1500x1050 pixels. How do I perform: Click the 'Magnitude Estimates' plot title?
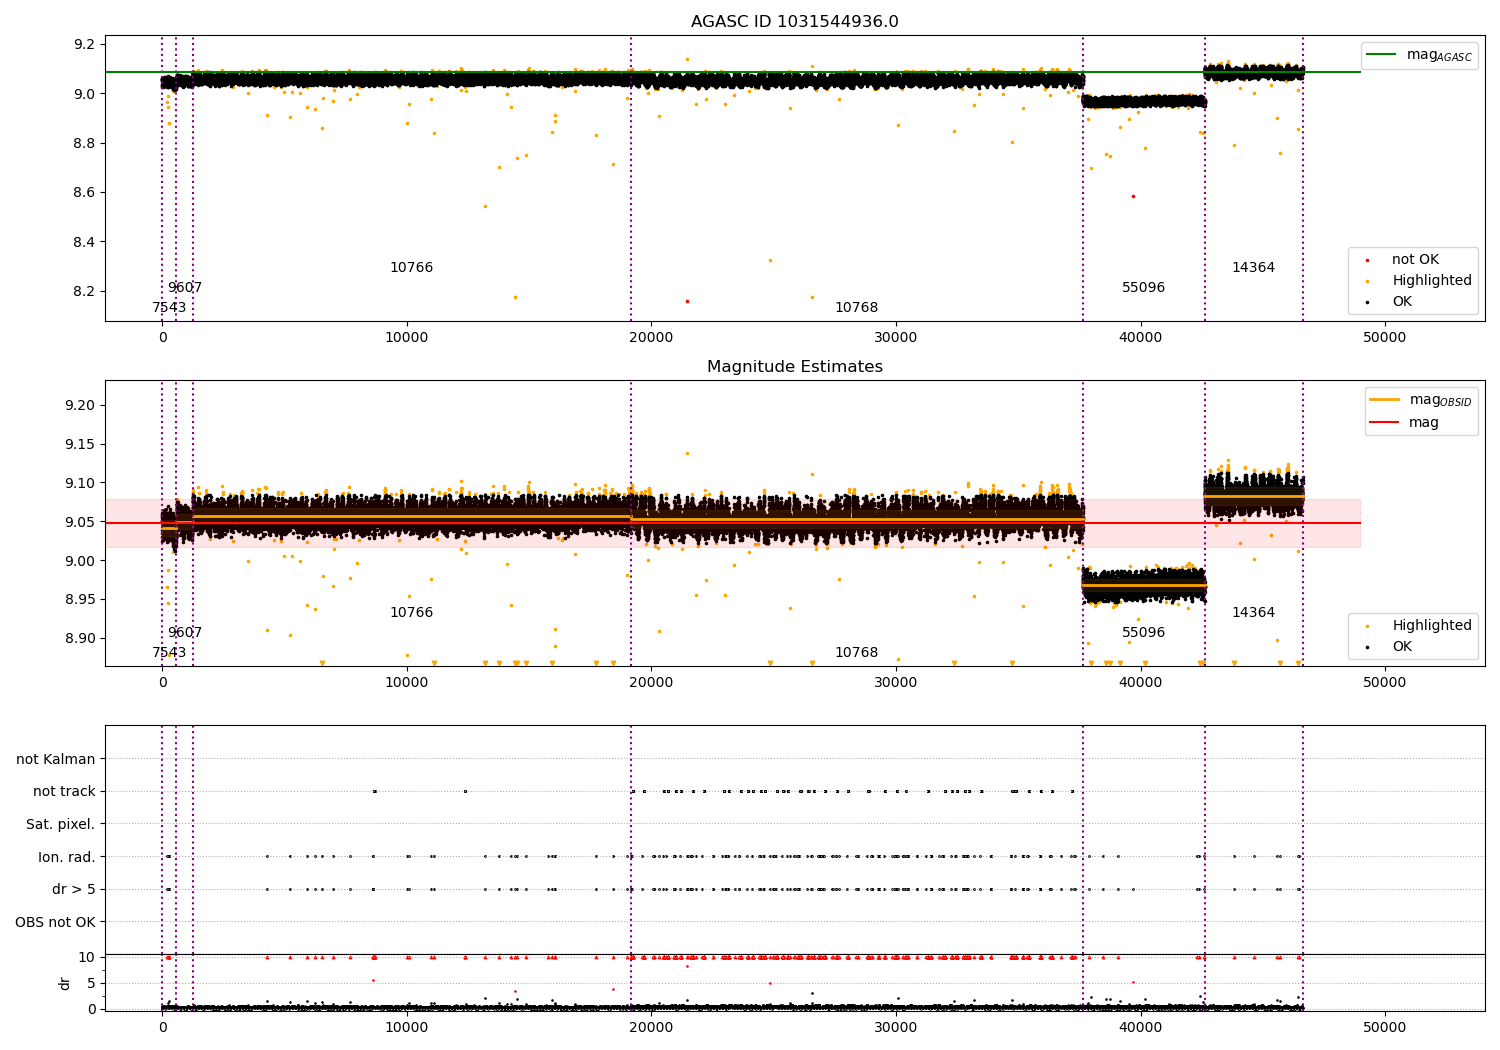pos(795,367)
